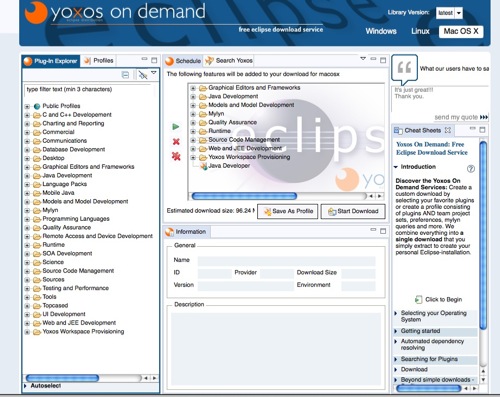This screenshot has width=500, height=397.
Task: Click the Description text area
Action: pyautogui.click(x=276, y=349)
